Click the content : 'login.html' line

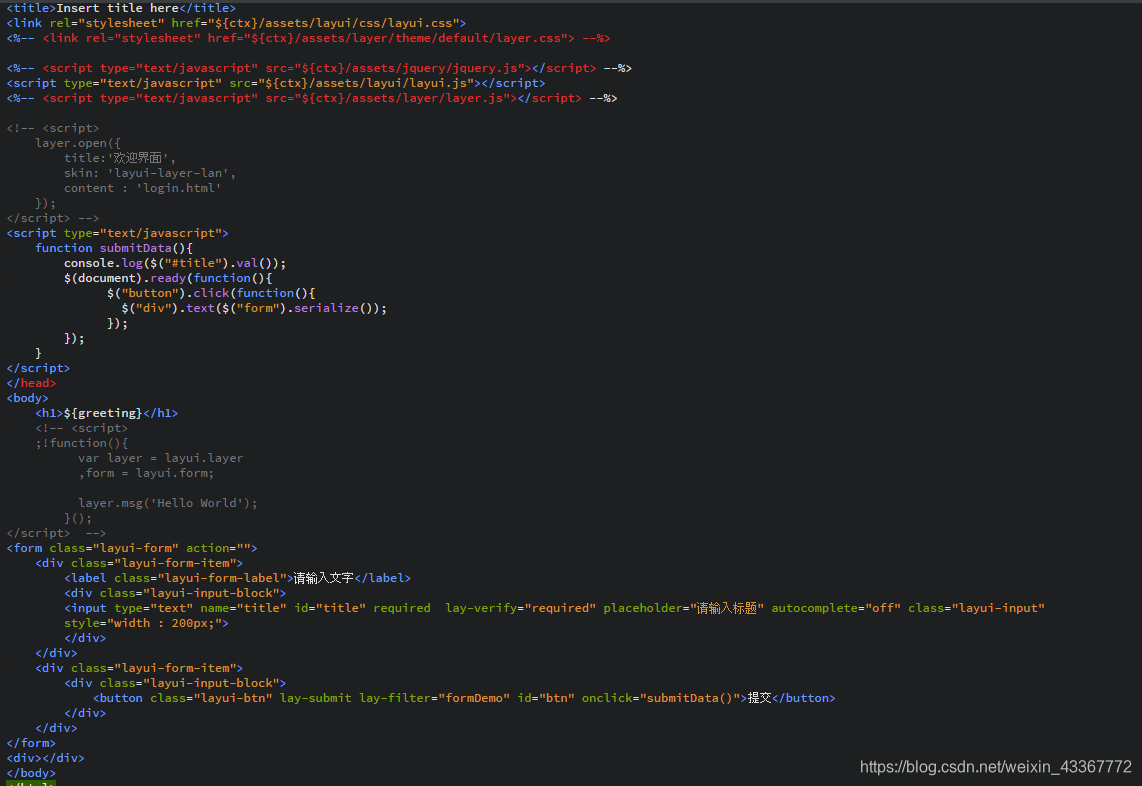[x=142, y=188]
